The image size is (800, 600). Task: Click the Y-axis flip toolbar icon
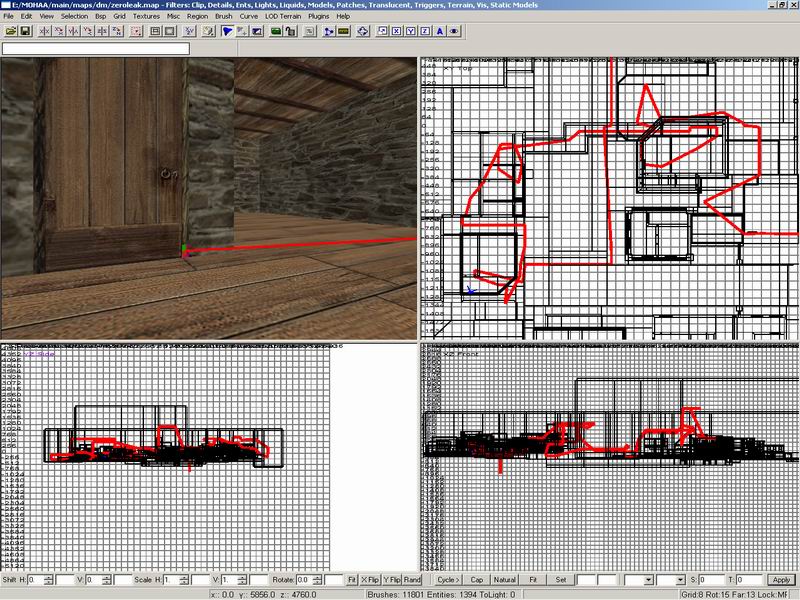(x=73, y=32)
